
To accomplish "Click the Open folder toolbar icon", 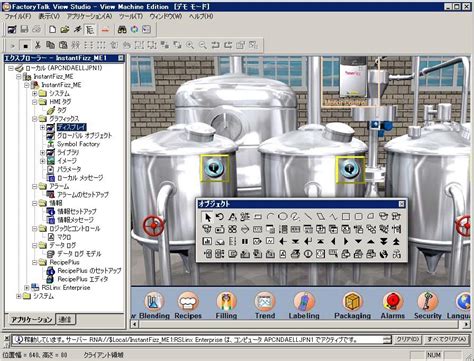I will point(65,30).
